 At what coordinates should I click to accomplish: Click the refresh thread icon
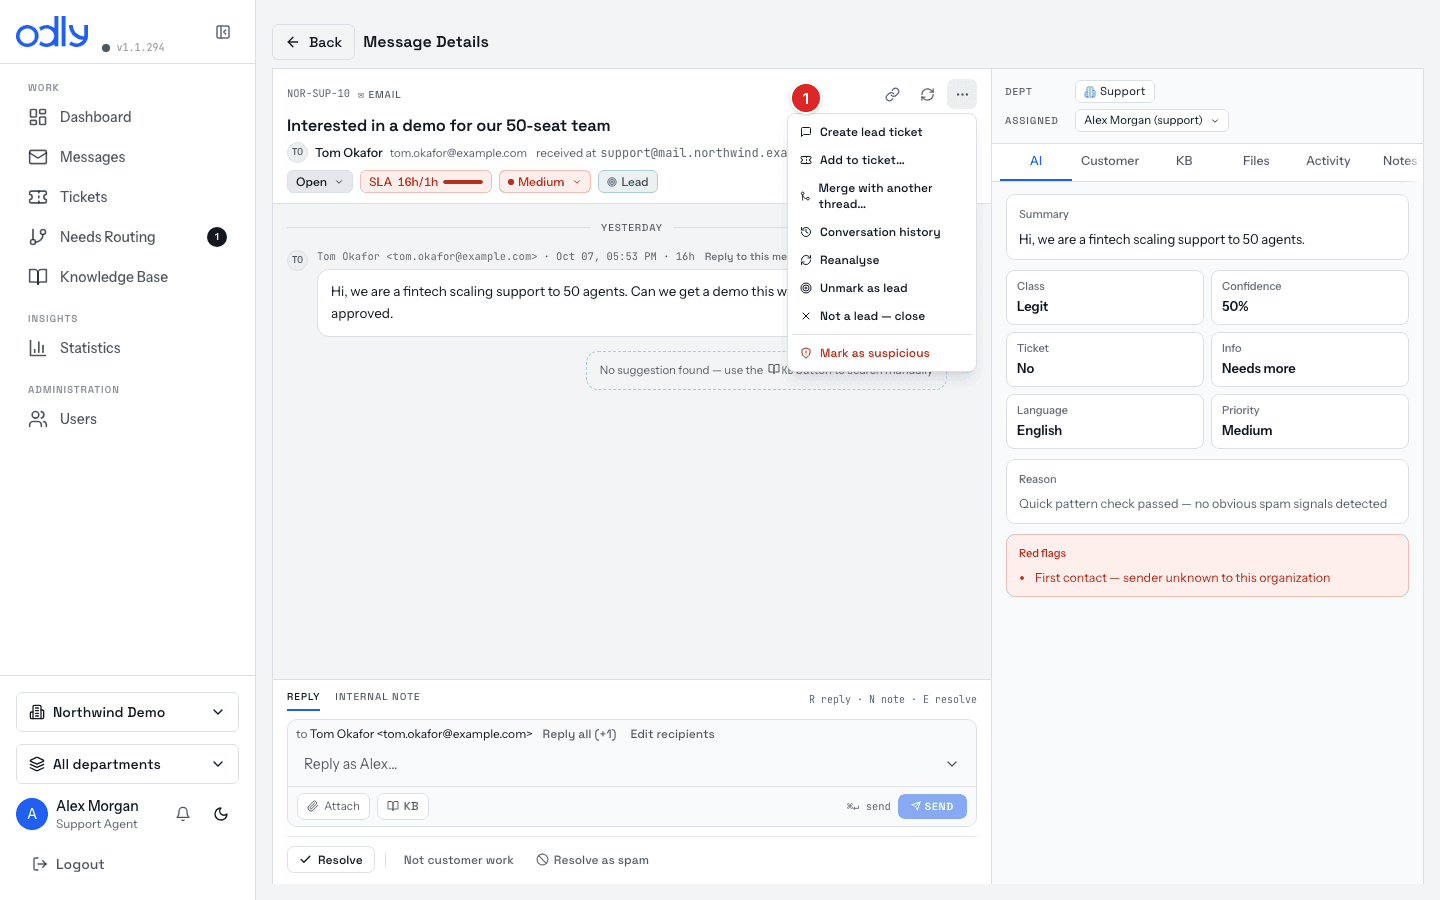927,94
